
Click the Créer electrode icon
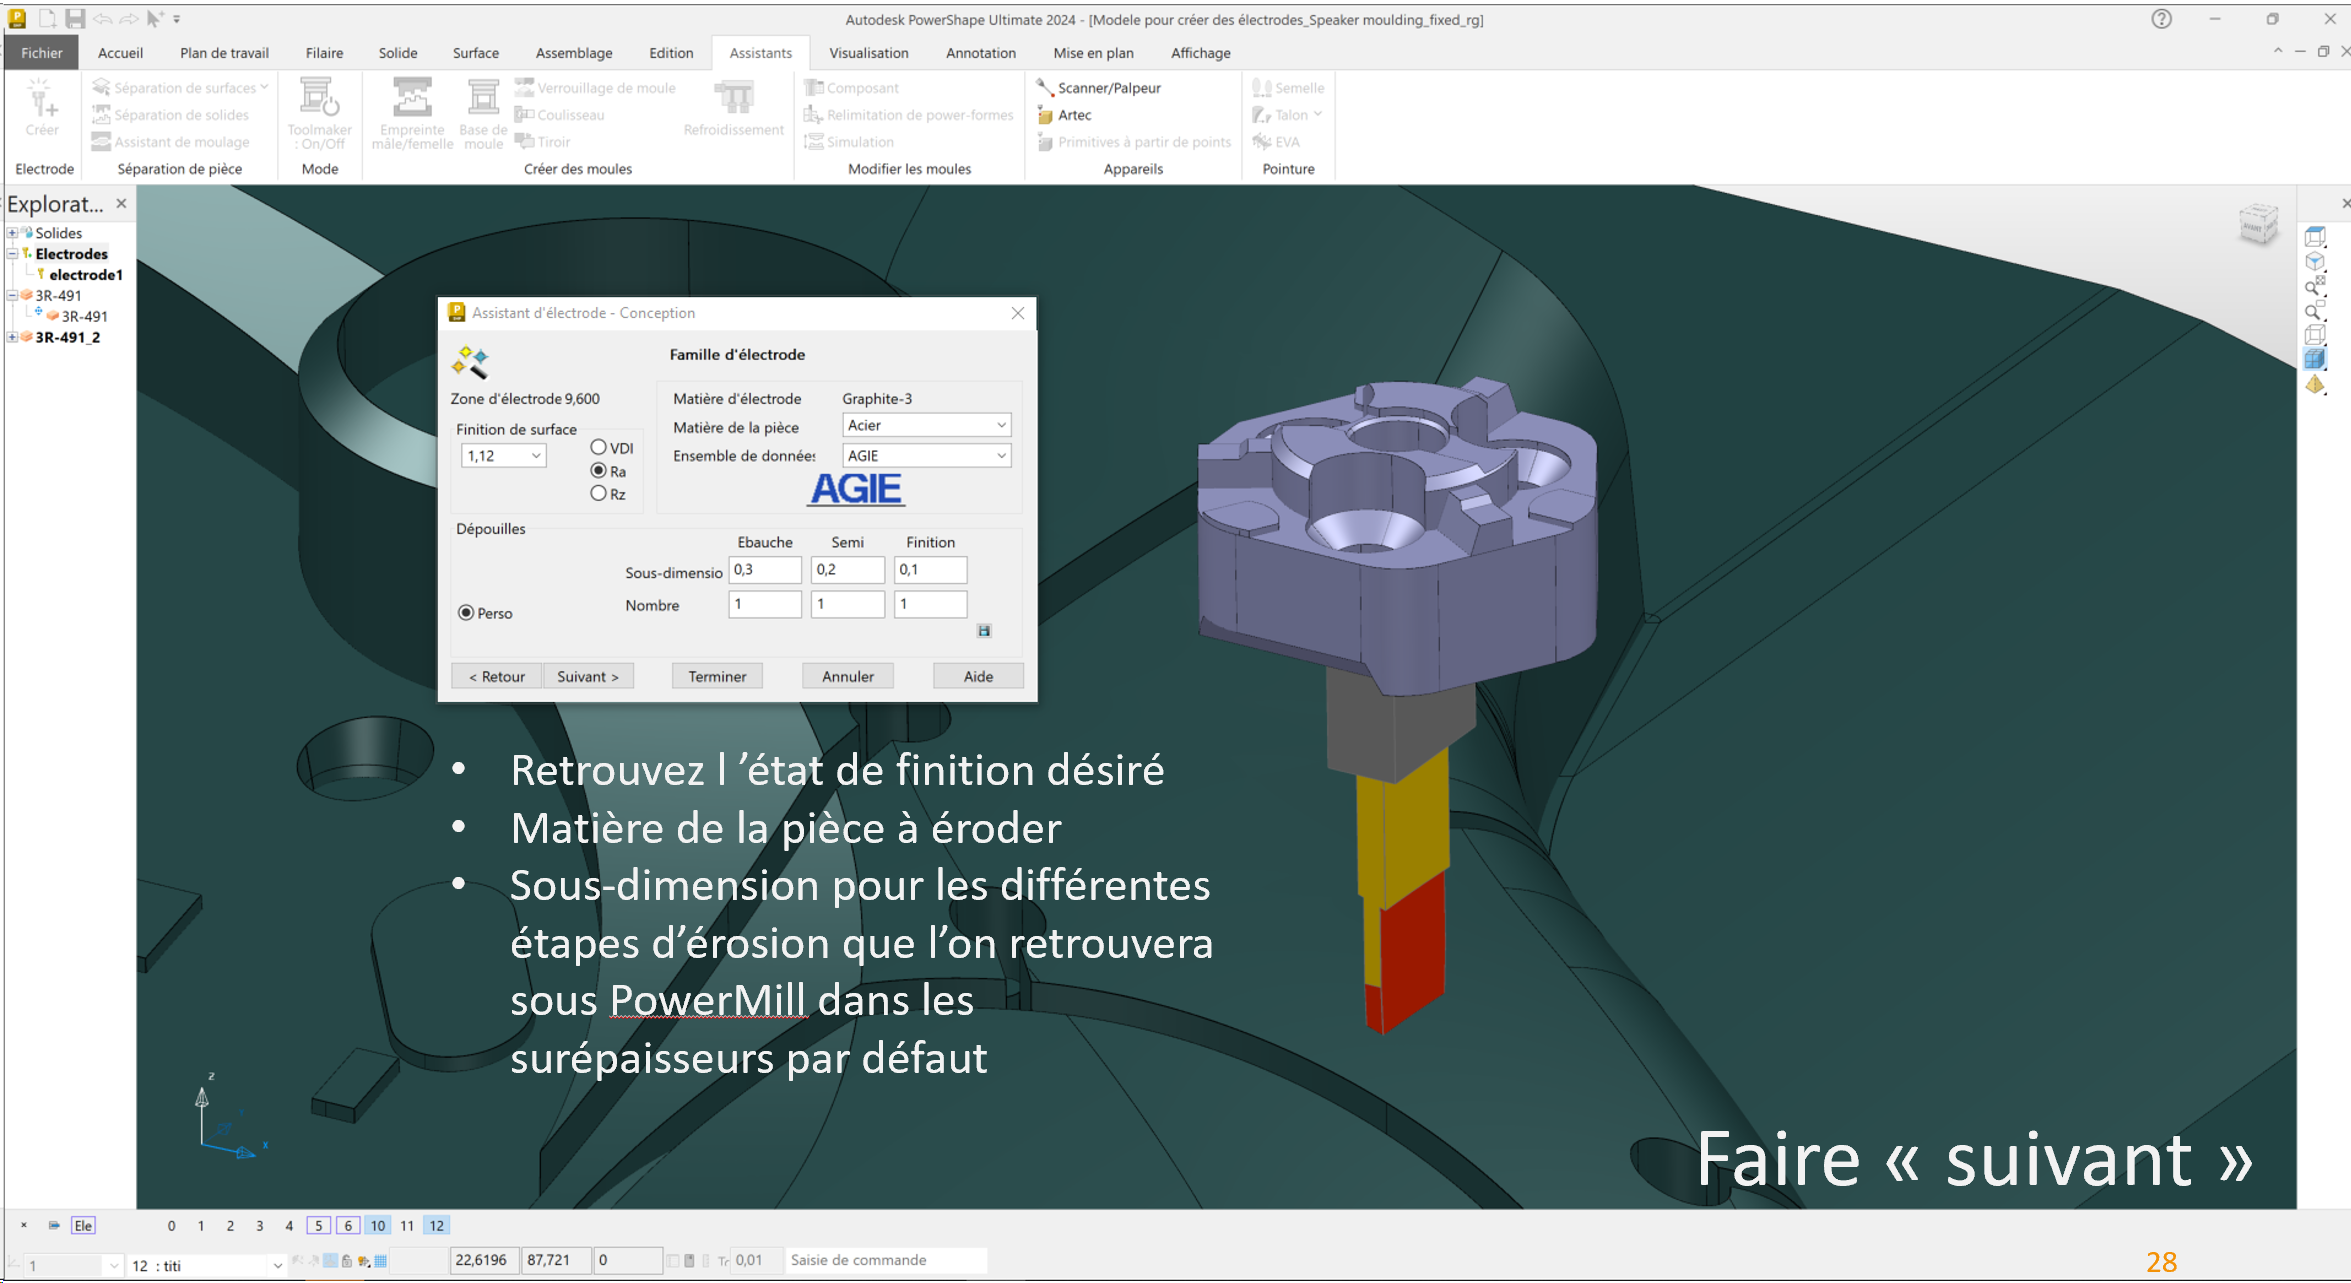coord(41,108)
